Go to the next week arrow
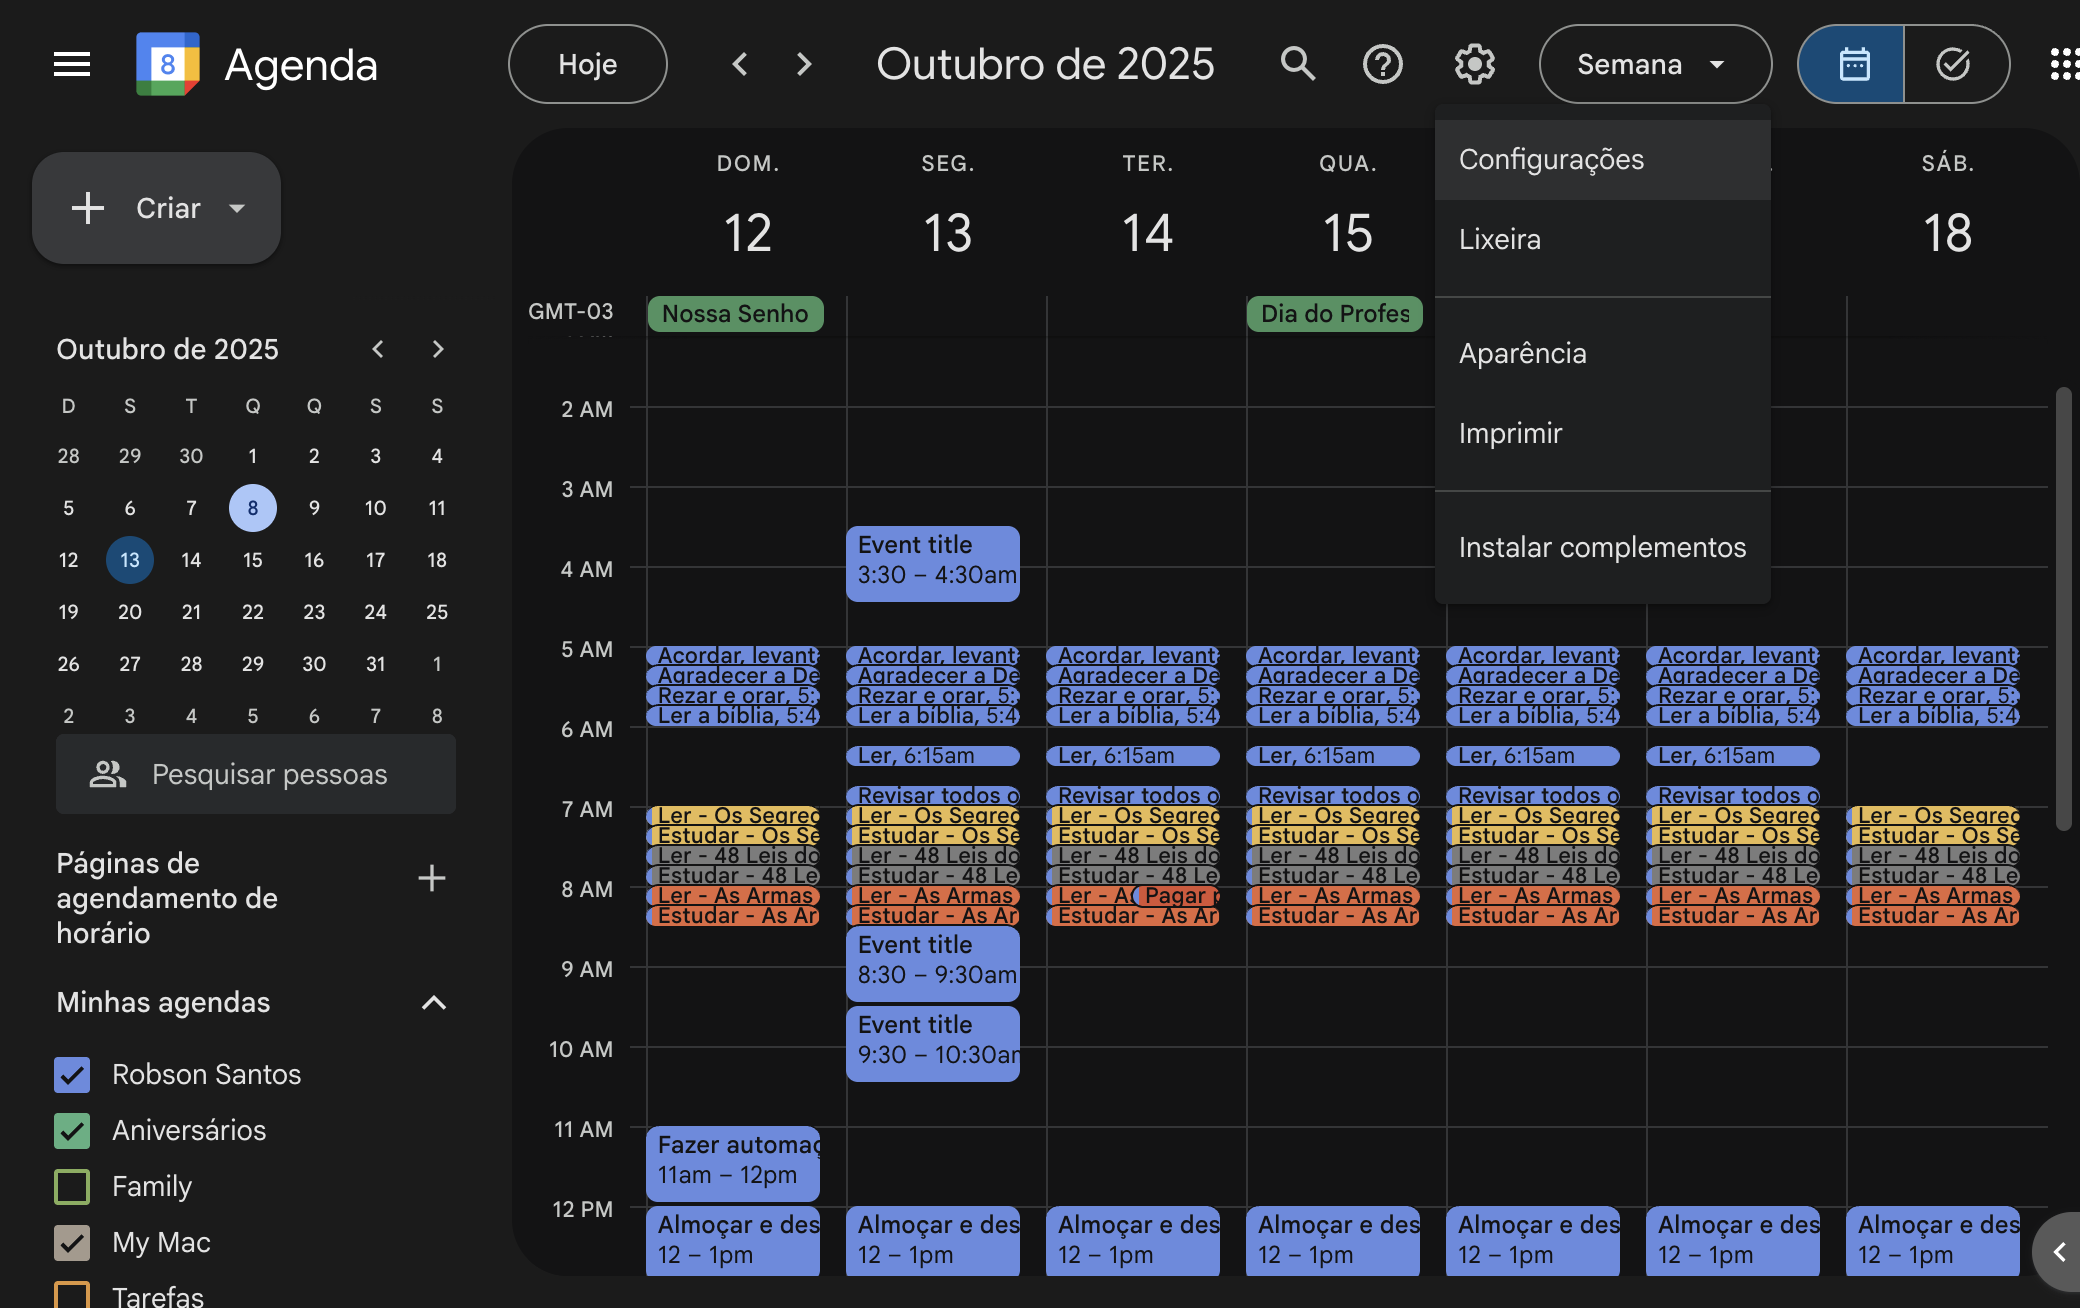The height and width of the screenshot is (1308, 2080). (x=804, y=65)
